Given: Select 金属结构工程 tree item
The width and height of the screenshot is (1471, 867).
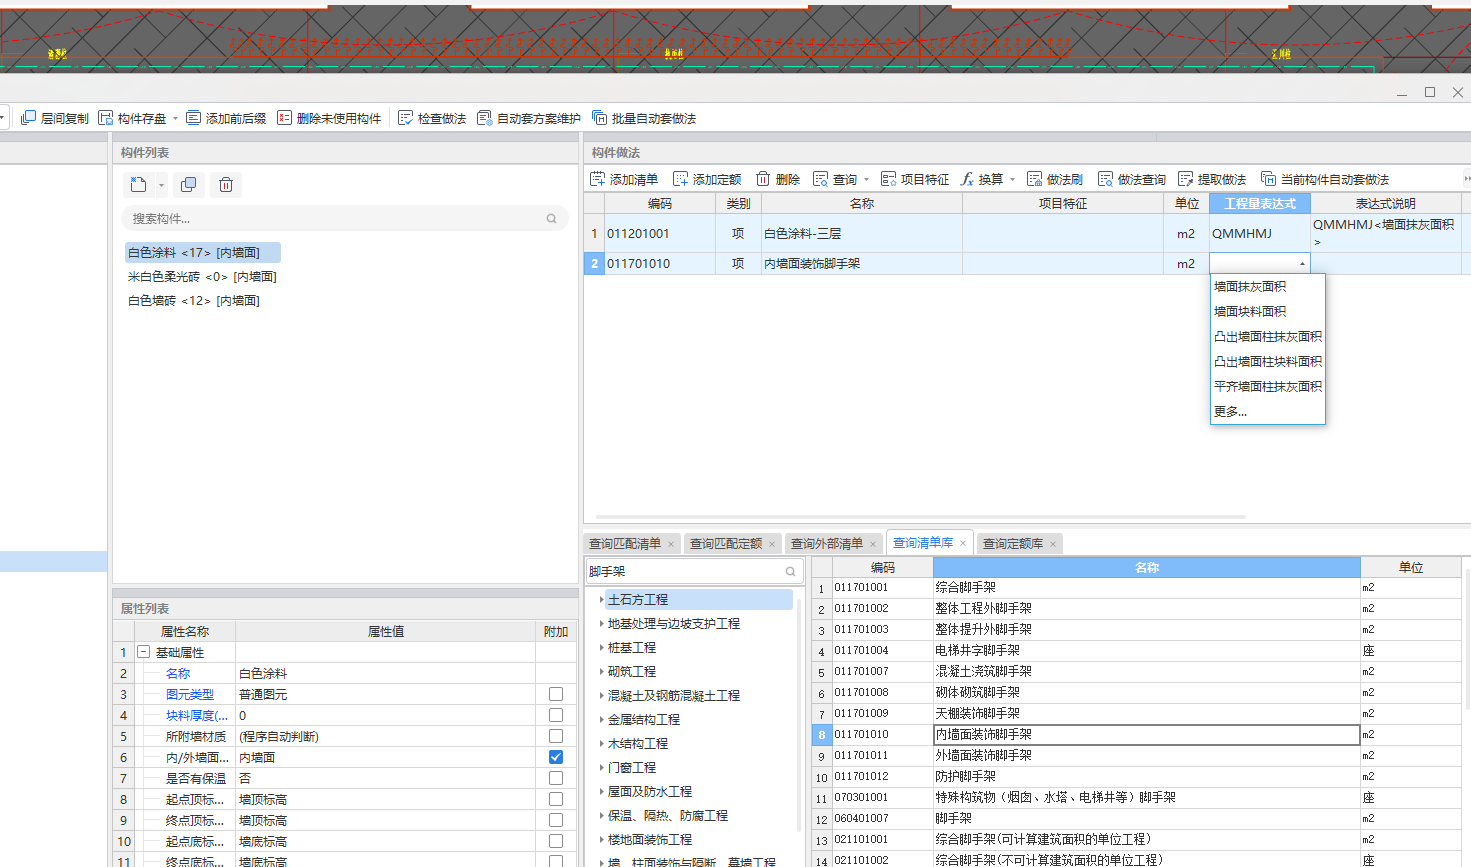Looking at the screenshot, I should (644, 719).
